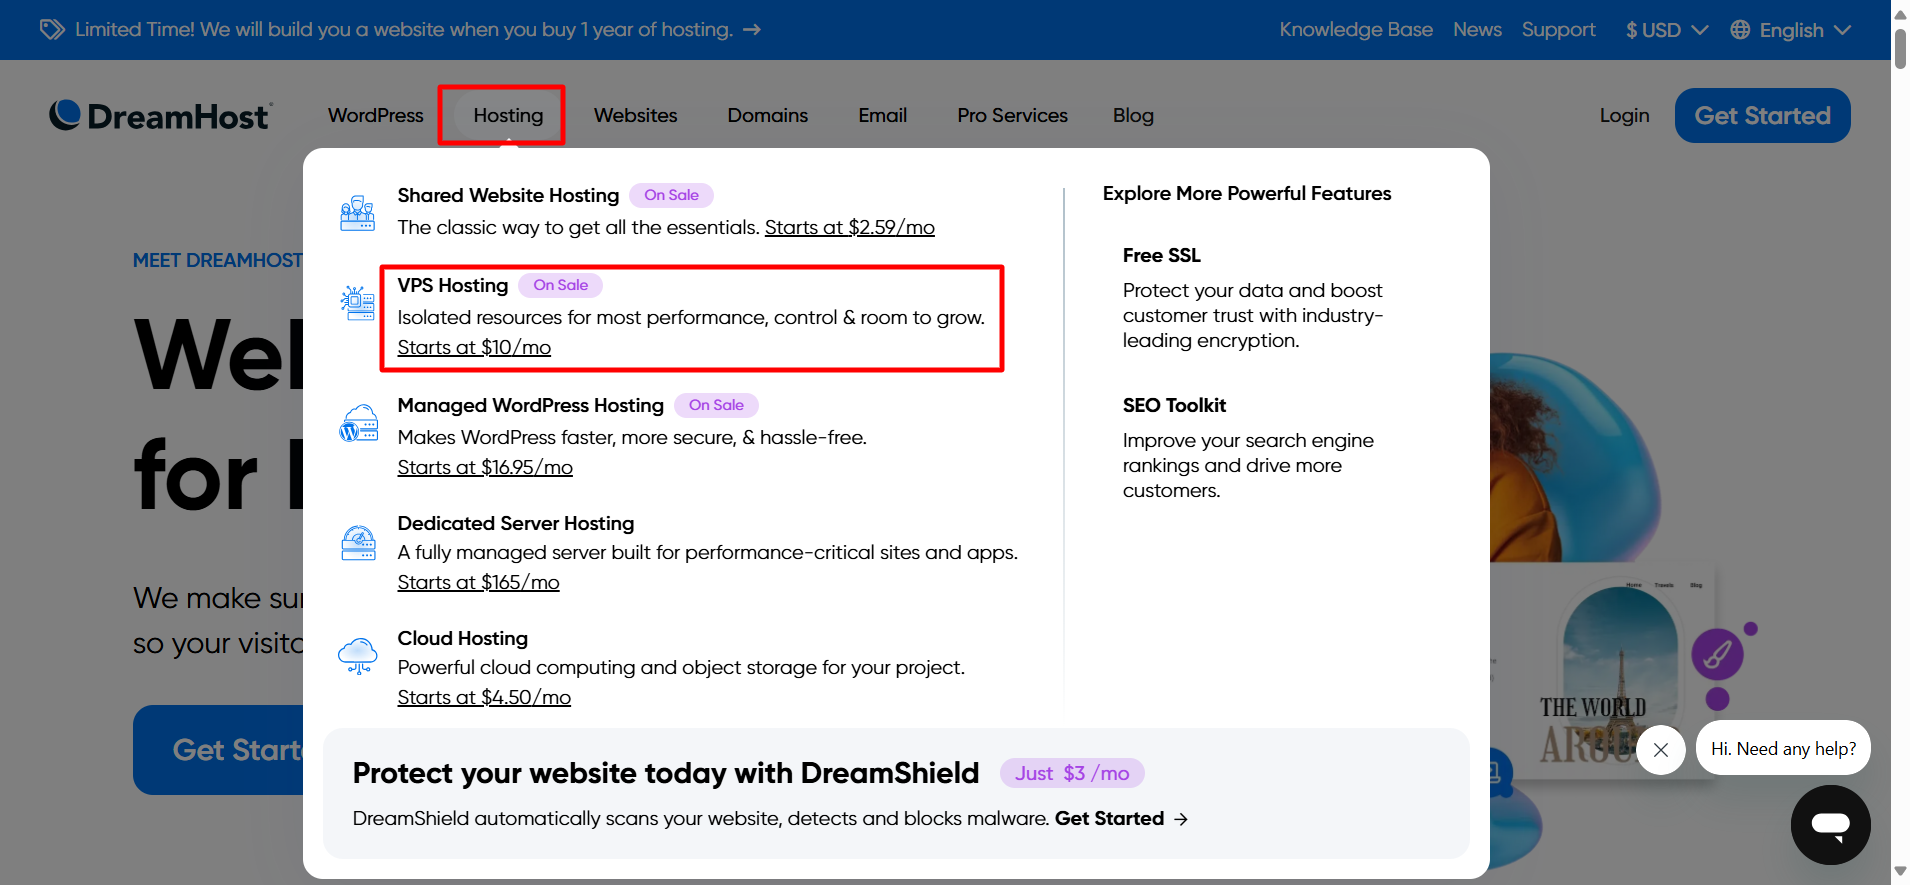Select Dedicated Server Hosting title
This screenshot has width=1910, height=885.
(x=516, y=523)
